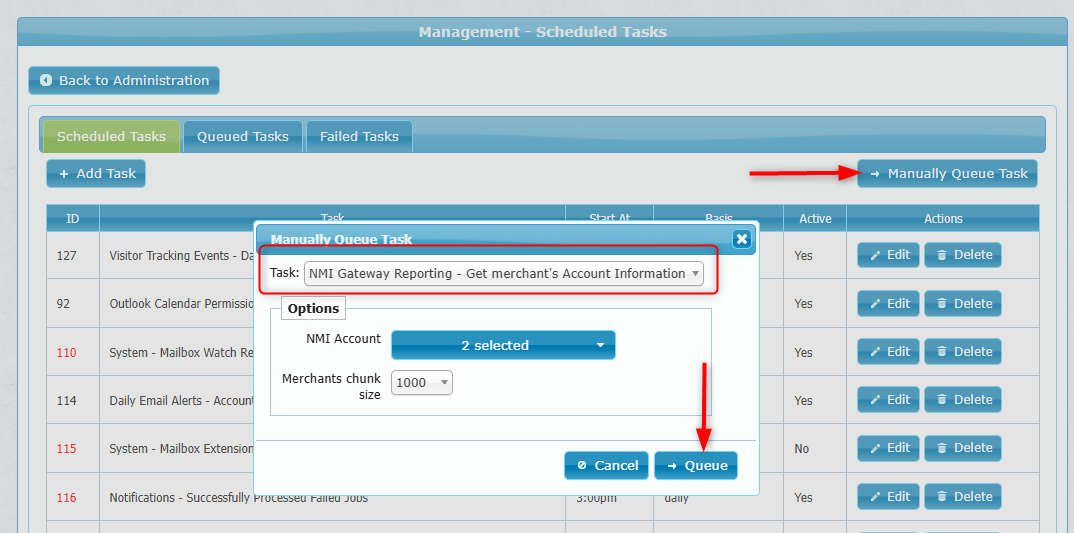Delete task 110 System Mailbox Watch
Screen dimensions: 1074x533
point(962,352)
